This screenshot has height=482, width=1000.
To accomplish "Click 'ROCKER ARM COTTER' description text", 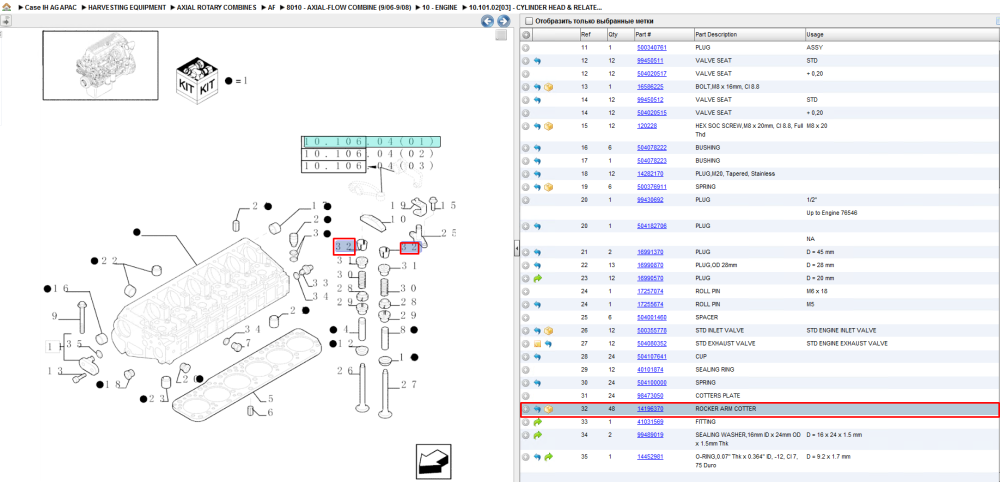I will pos(725,409).
